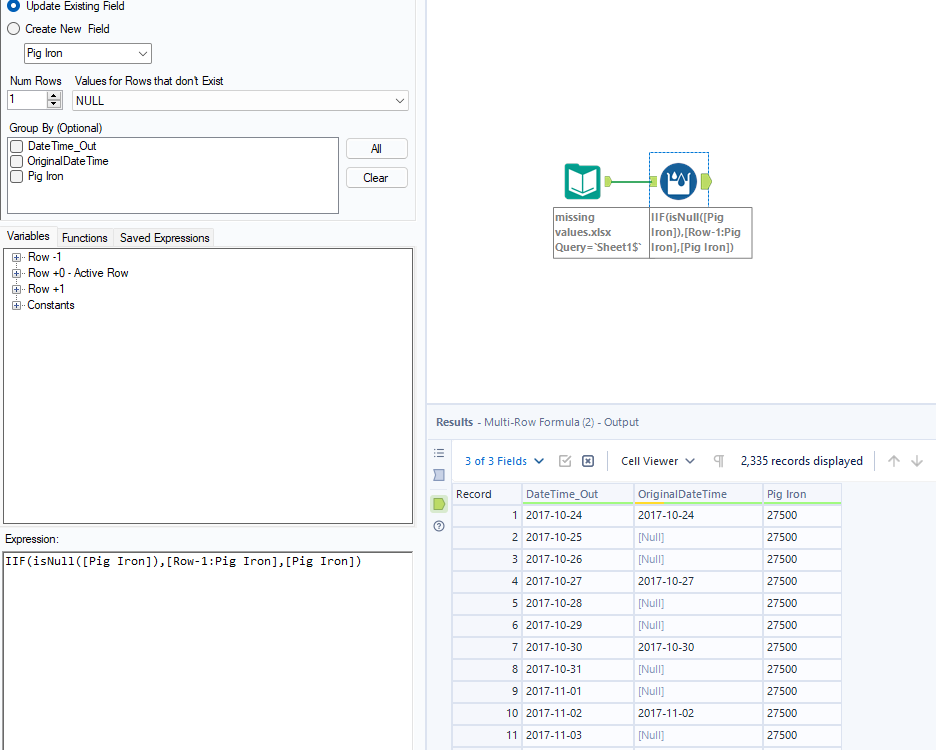Show the green output anchor data view

tap(438, 503)
